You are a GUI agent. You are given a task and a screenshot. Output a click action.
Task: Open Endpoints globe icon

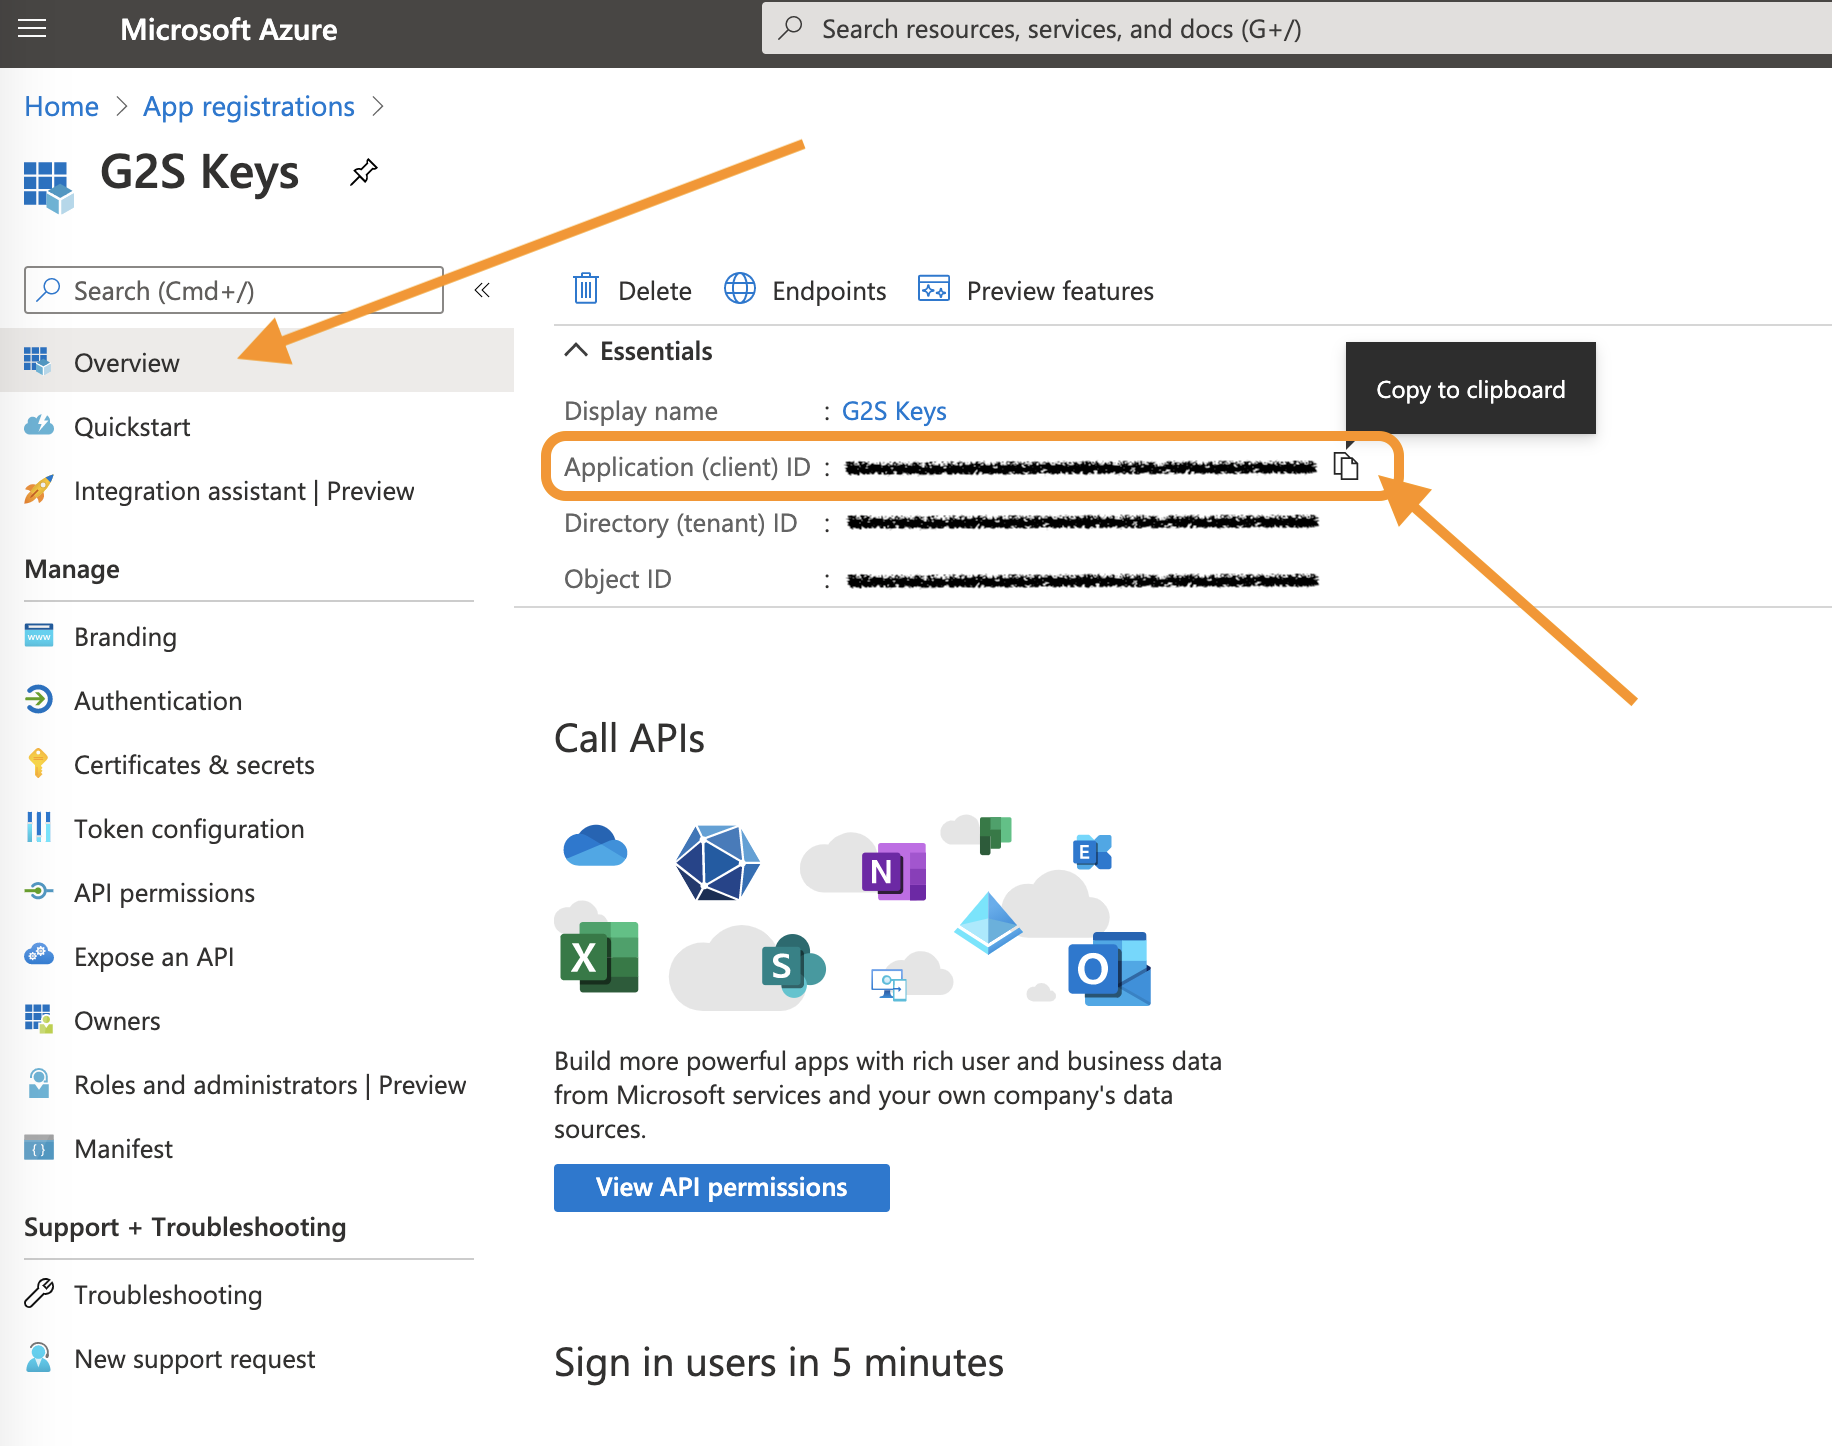[740, 289]
